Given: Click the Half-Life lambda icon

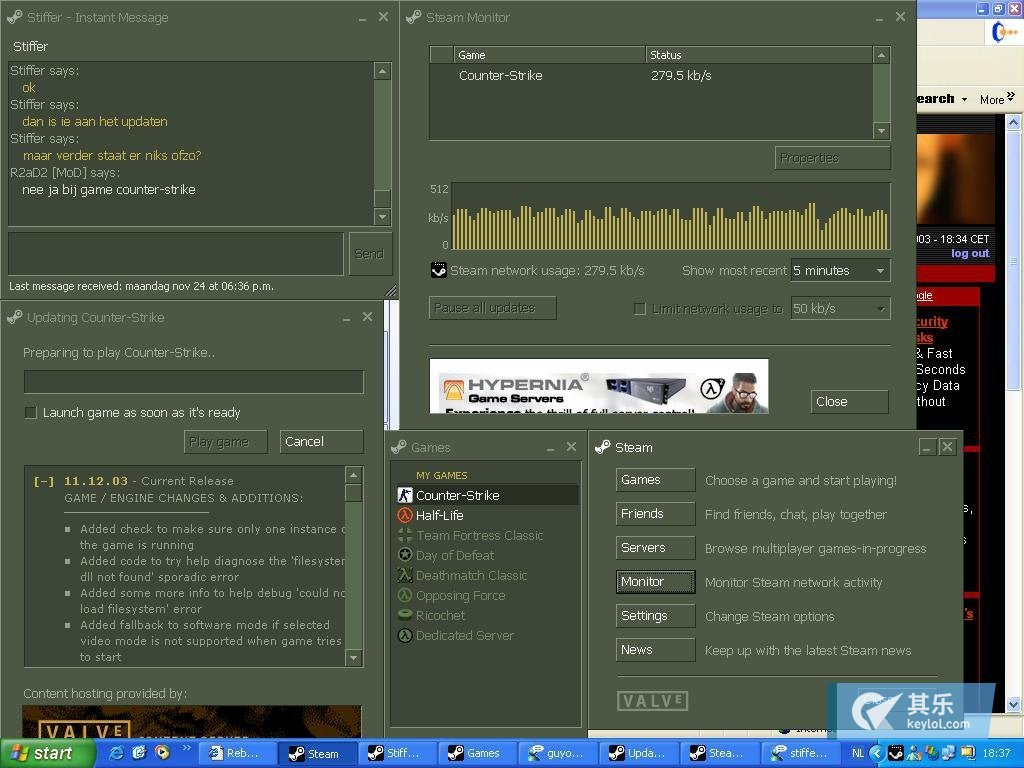Looking at the screenshot, I should tap(405, 515).
